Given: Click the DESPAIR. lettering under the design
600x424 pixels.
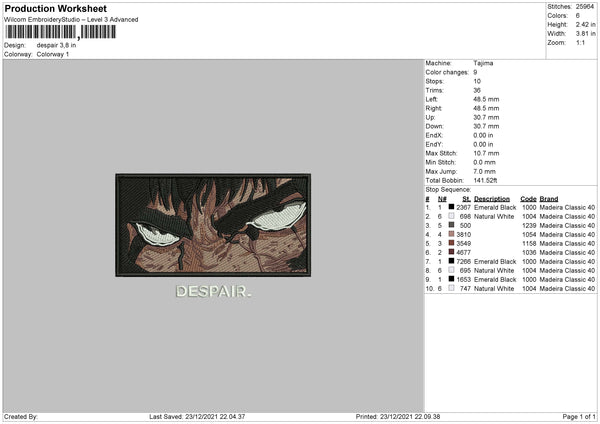Looking at the screenshot, I should [213, 292].
